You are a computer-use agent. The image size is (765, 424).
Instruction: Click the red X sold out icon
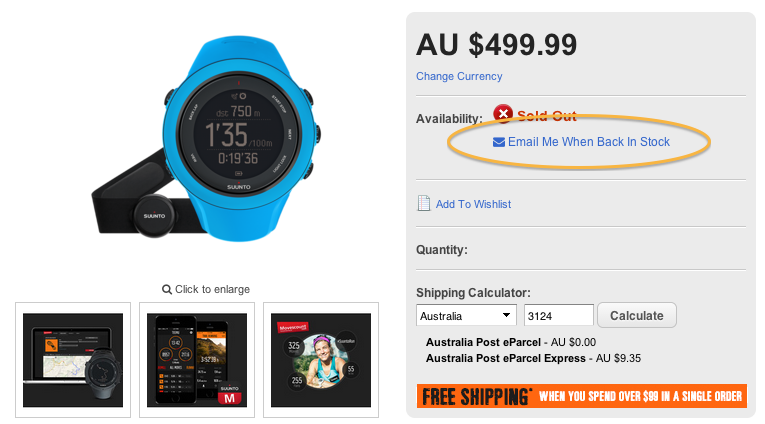(503, 114)
